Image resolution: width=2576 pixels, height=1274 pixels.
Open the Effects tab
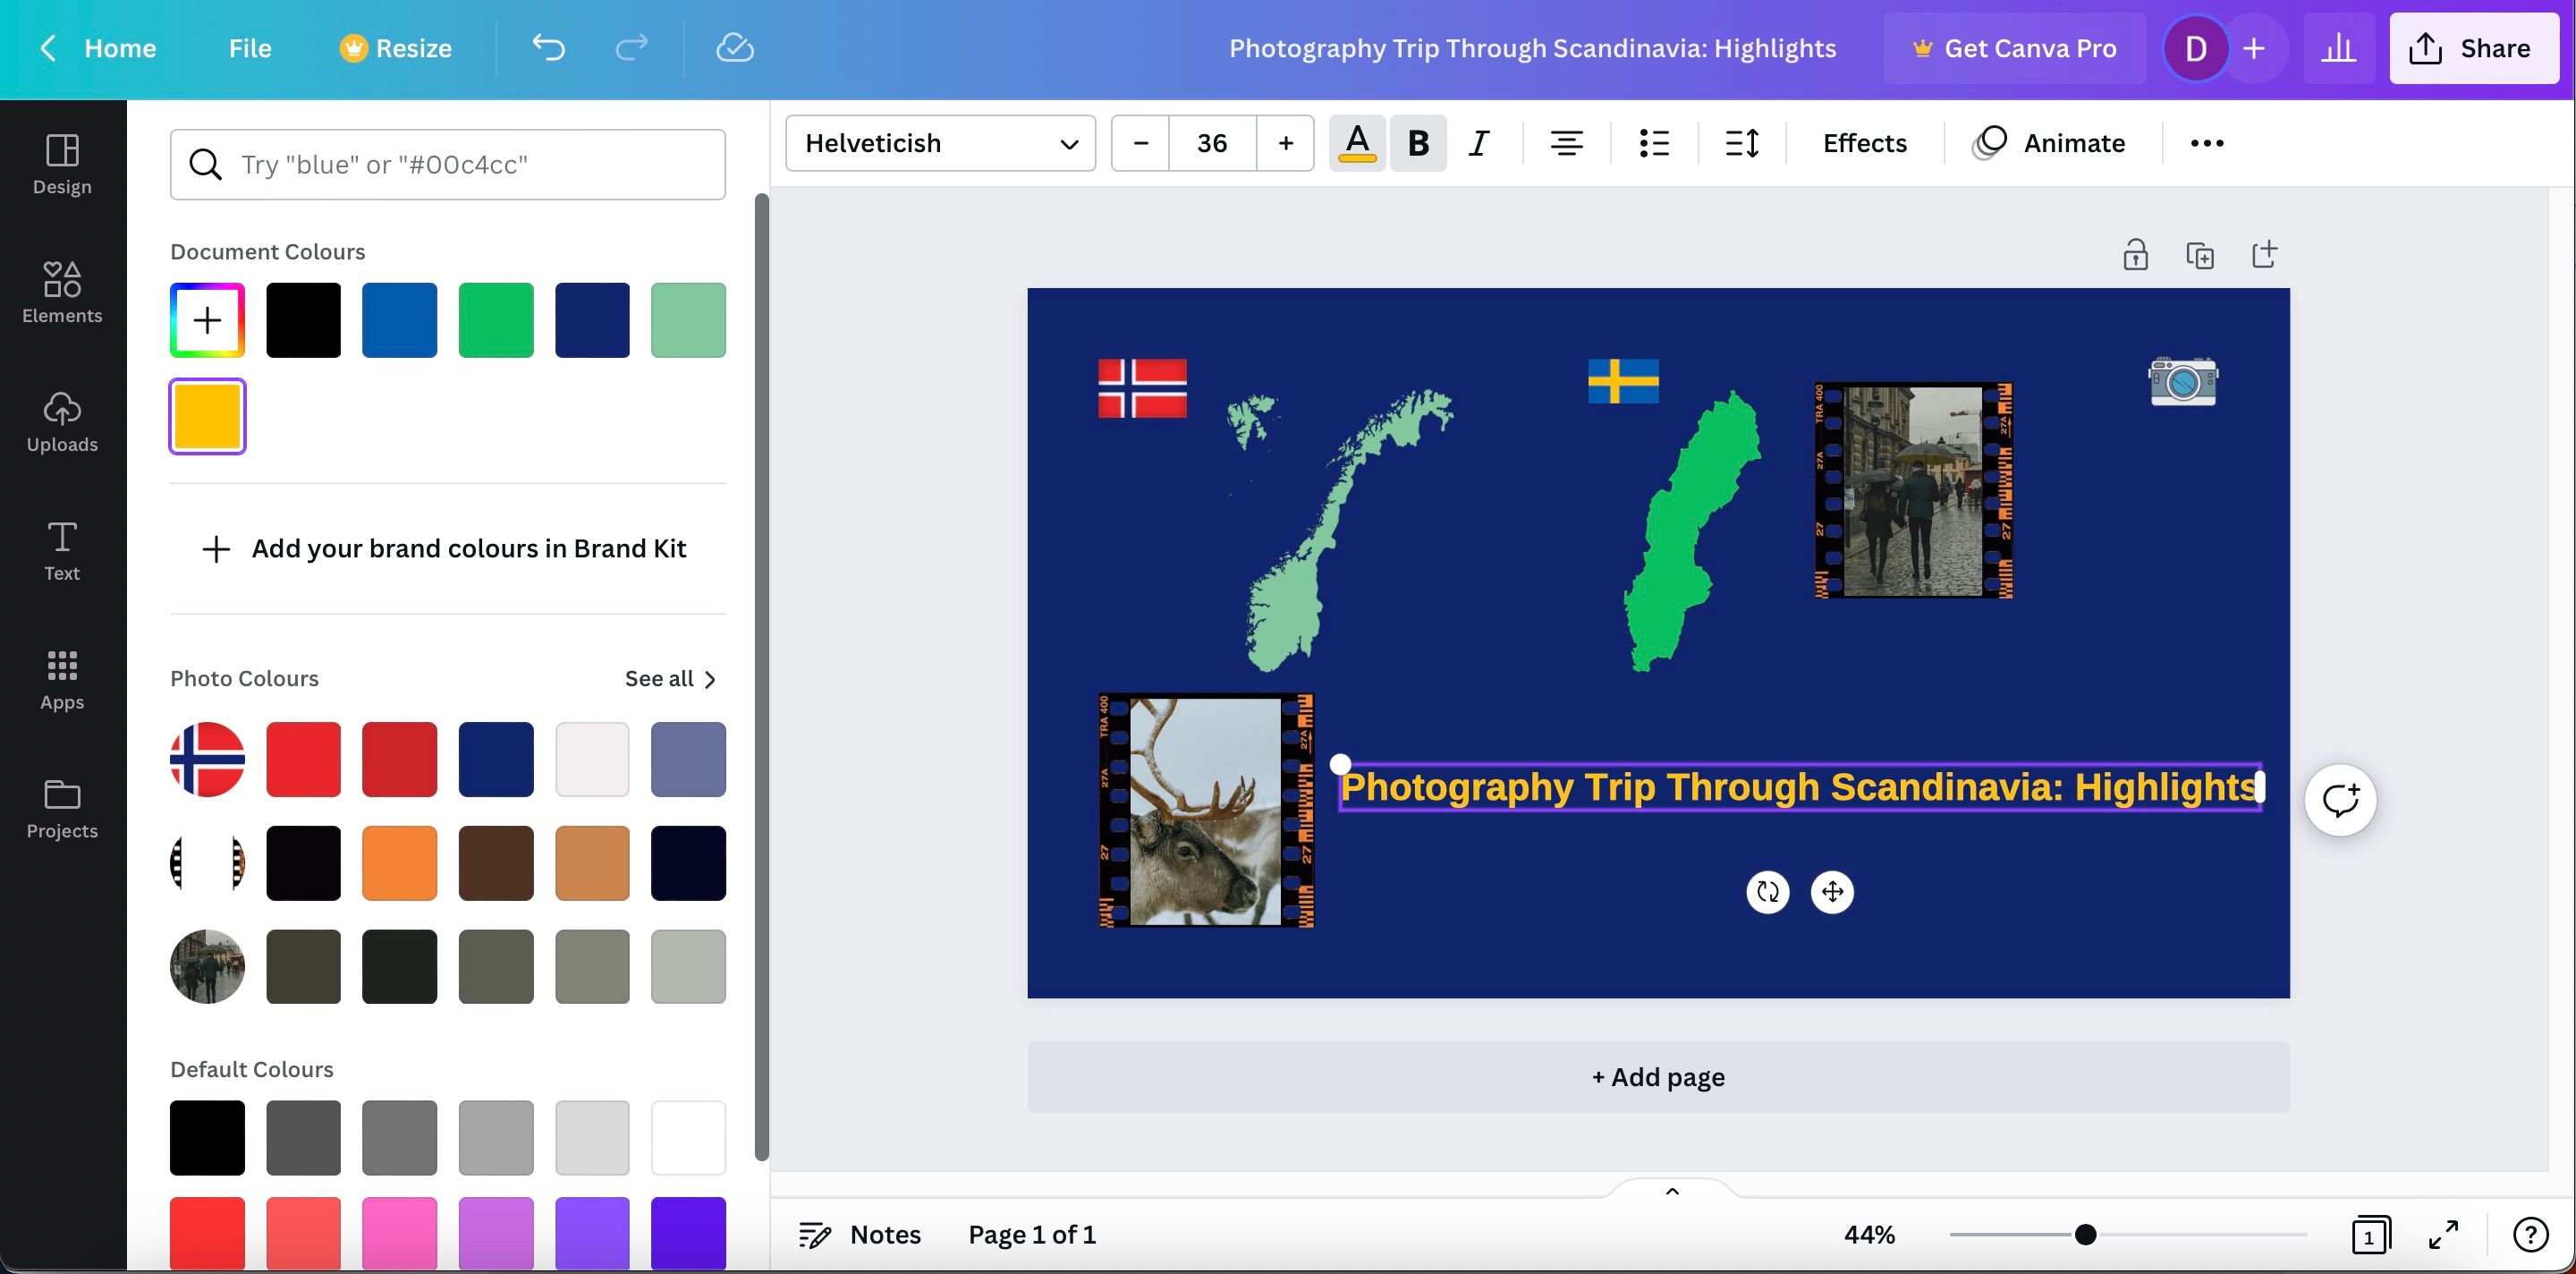click(1864, 143)
